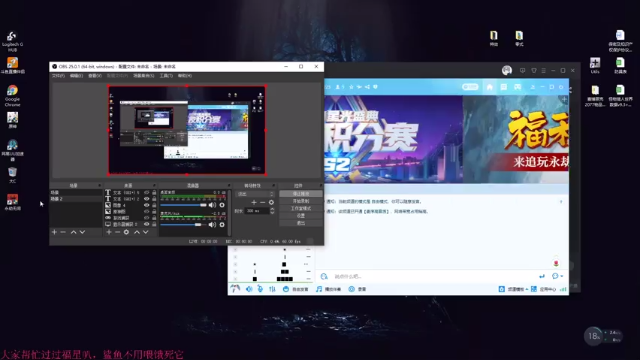Open OBS 设置 settings button
This screenshot has width=640, height=360.
301,216
